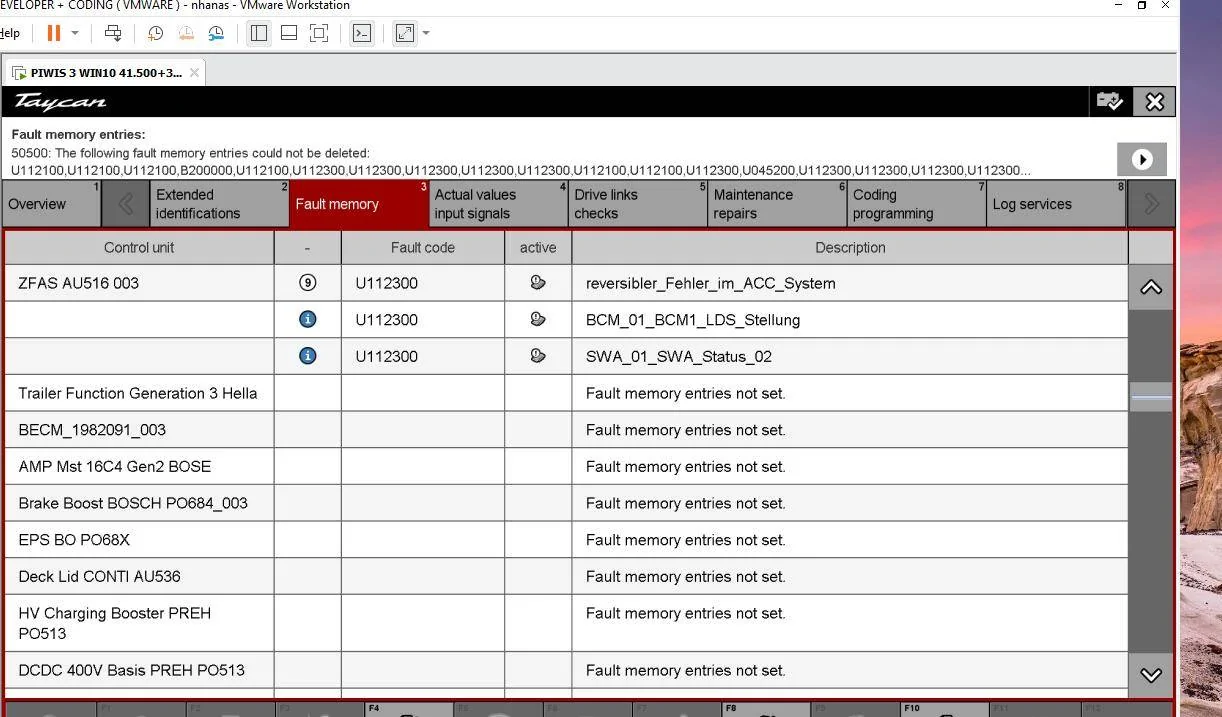Open the Log services tab
The image size is (1222, 717).
tap(1056, 204)
